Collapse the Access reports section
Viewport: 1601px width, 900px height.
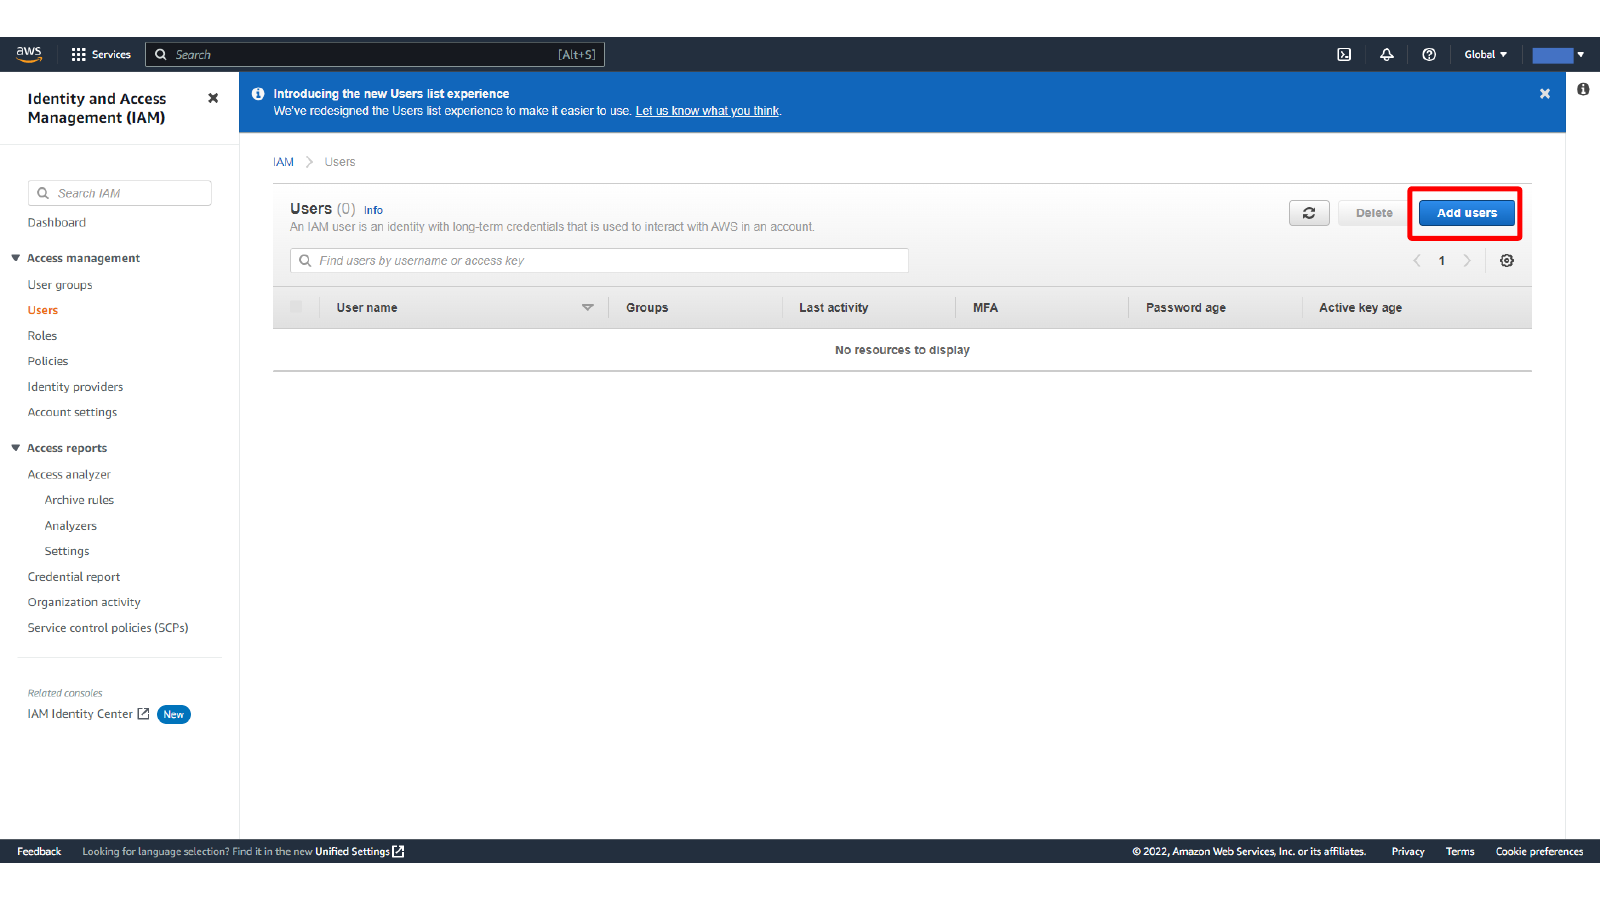point(16,448)
